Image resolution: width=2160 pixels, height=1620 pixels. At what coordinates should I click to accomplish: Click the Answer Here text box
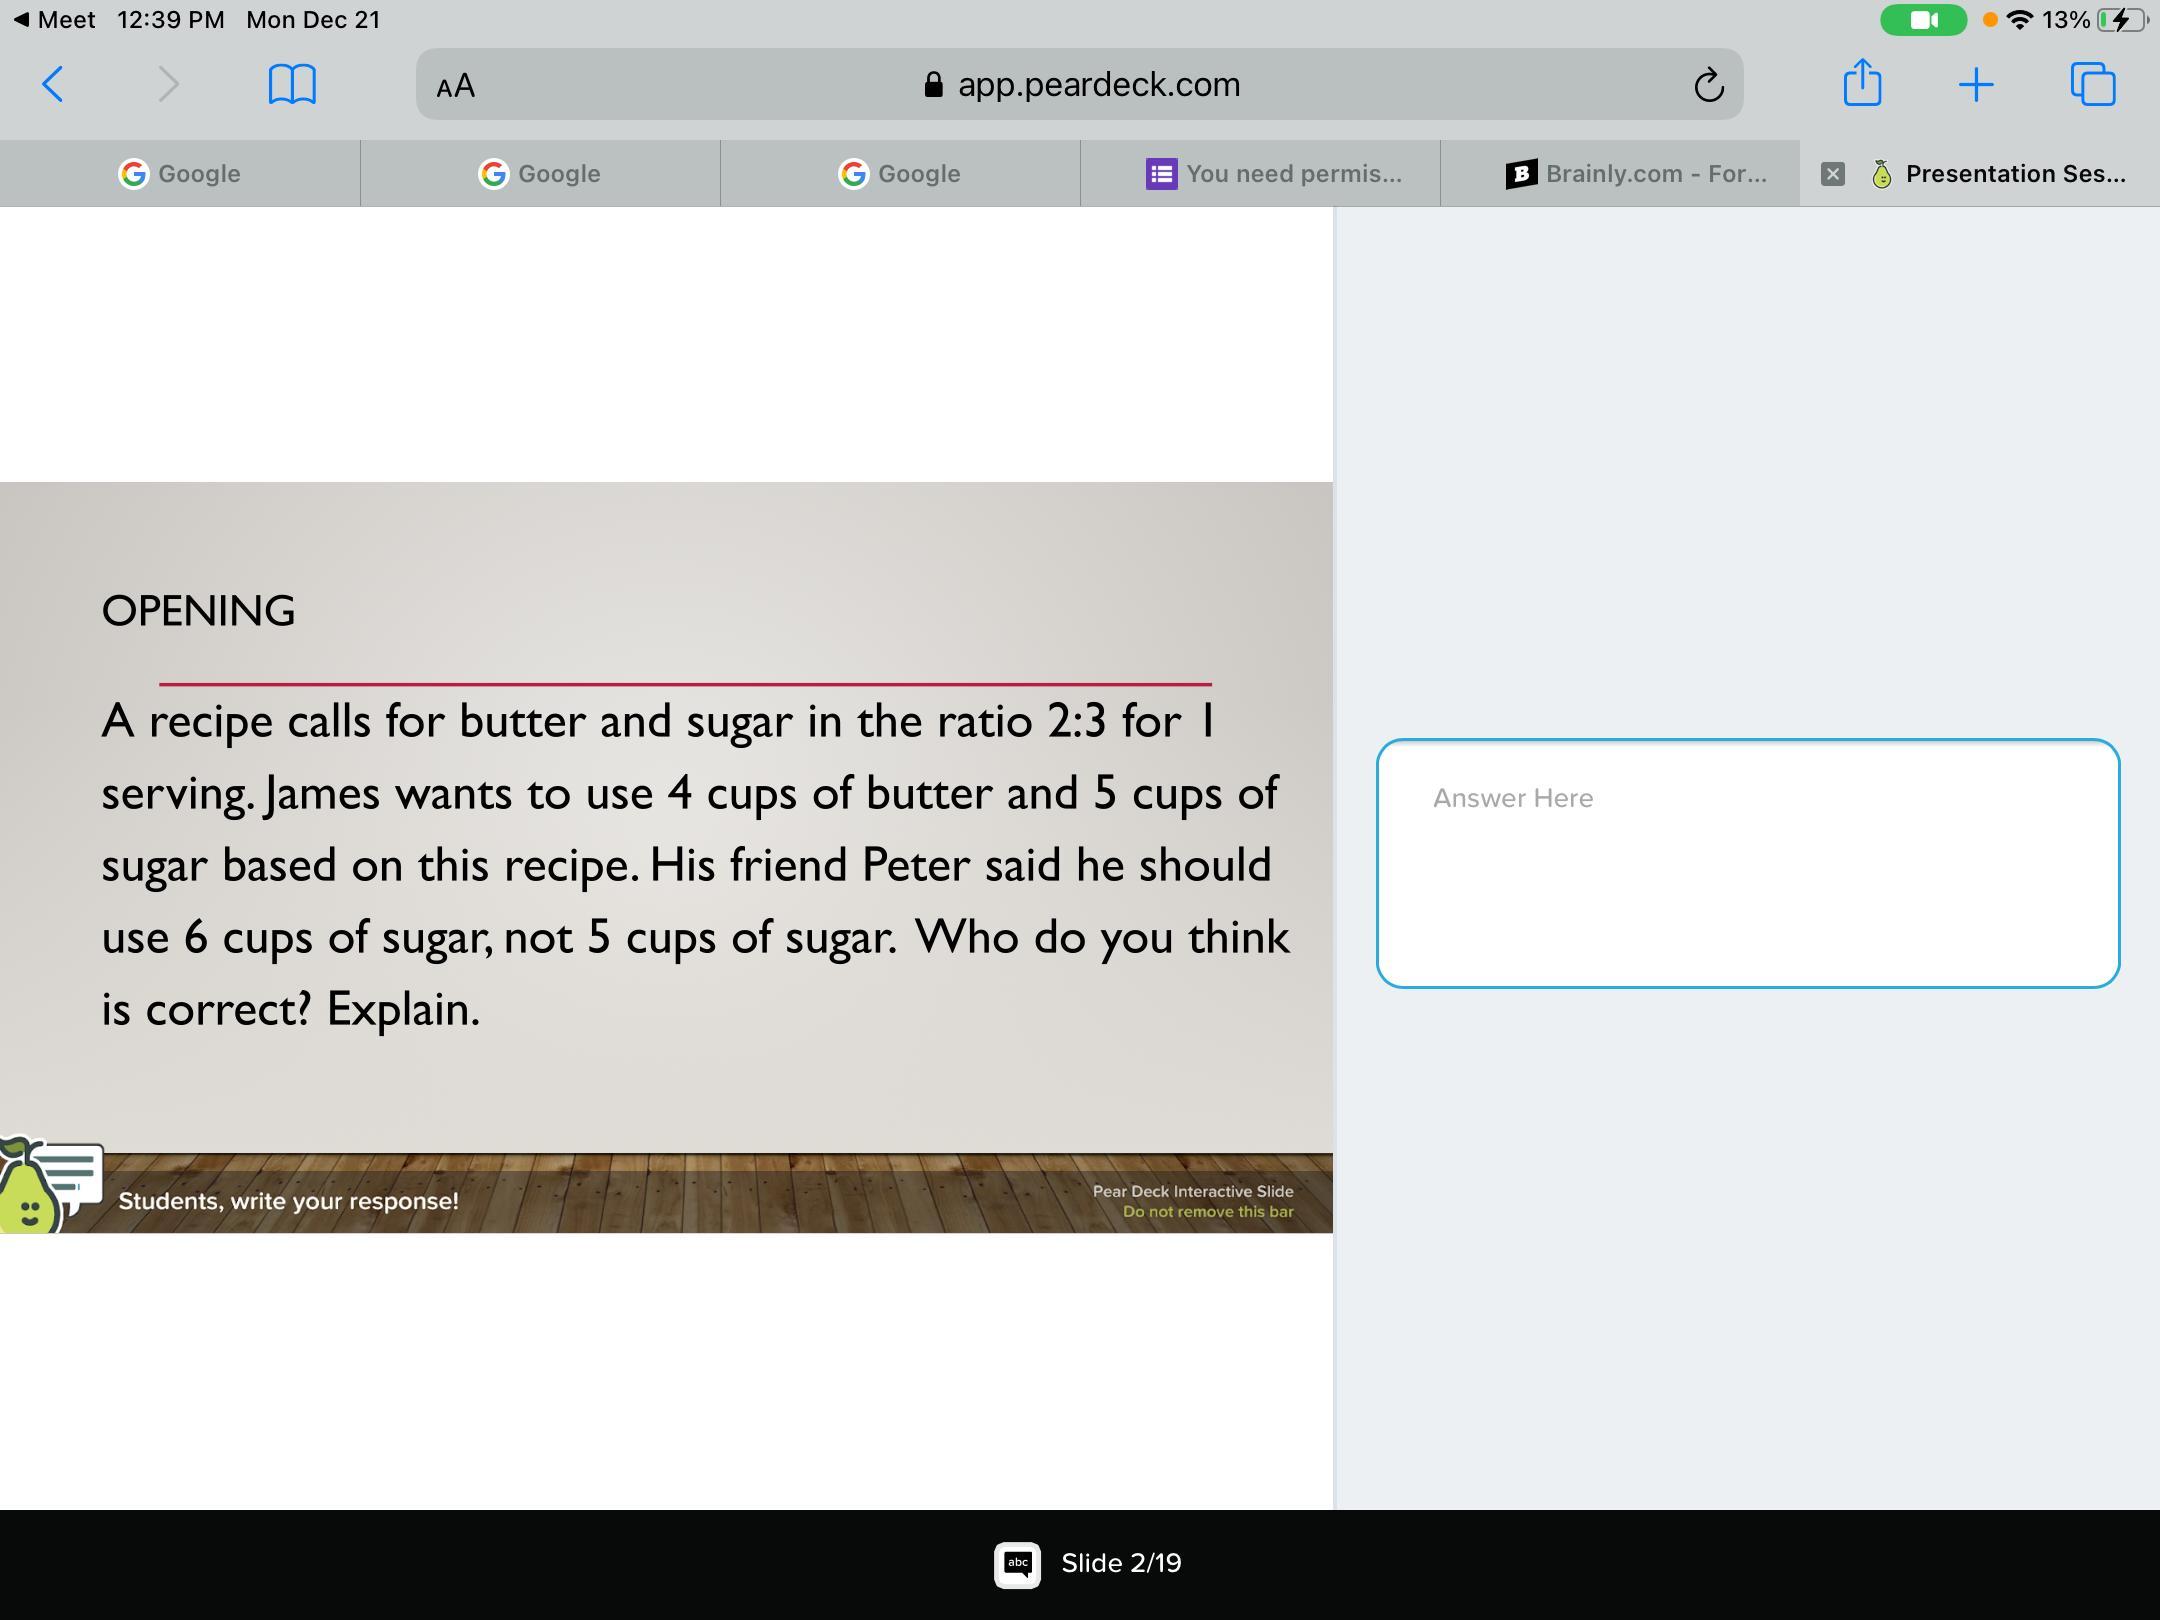pos(1747,863)
